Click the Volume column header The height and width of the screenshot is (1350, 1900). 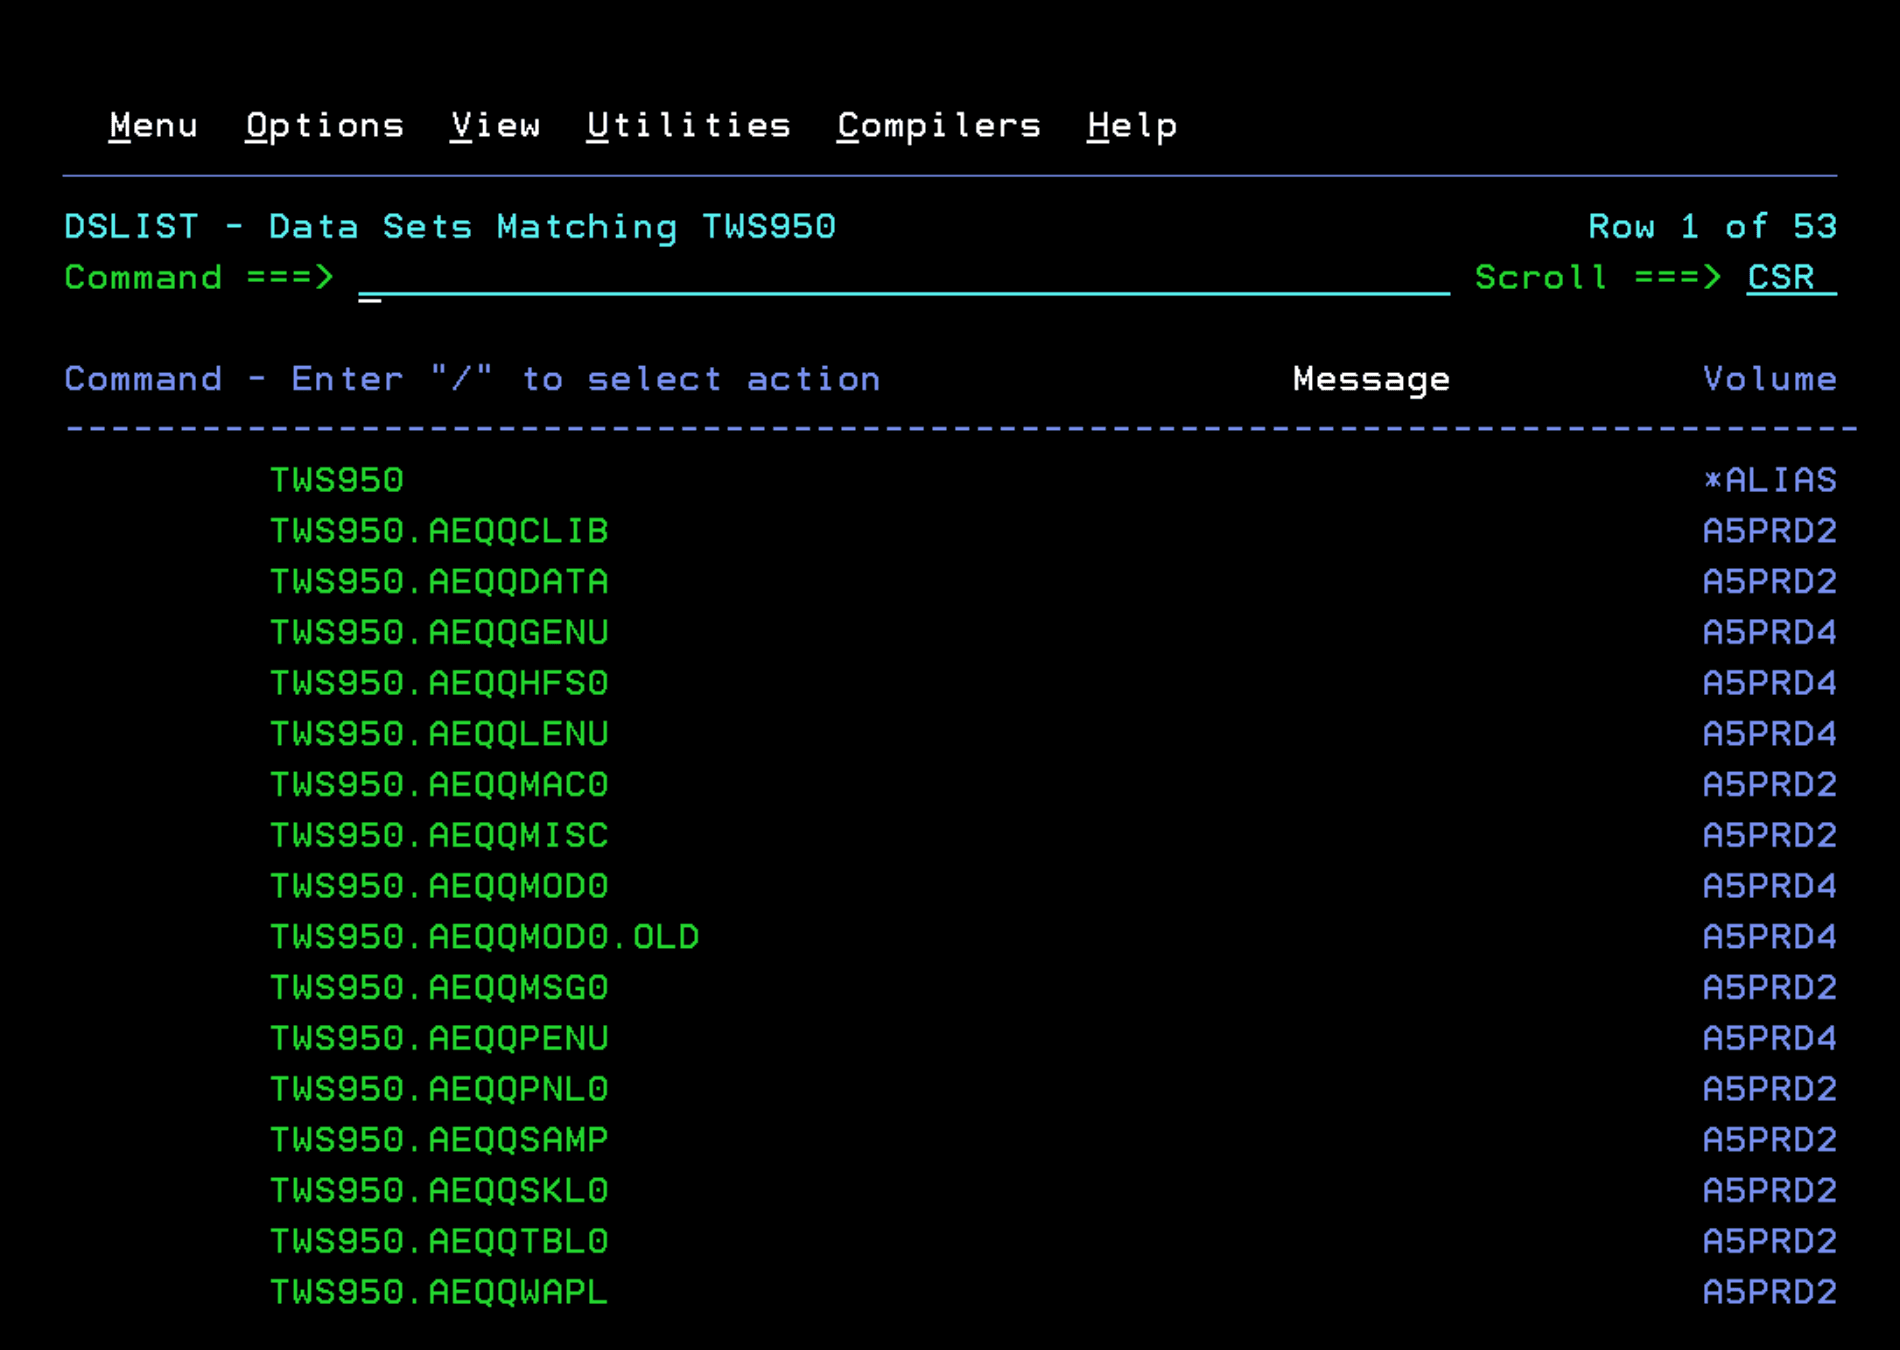point(1769,380)
